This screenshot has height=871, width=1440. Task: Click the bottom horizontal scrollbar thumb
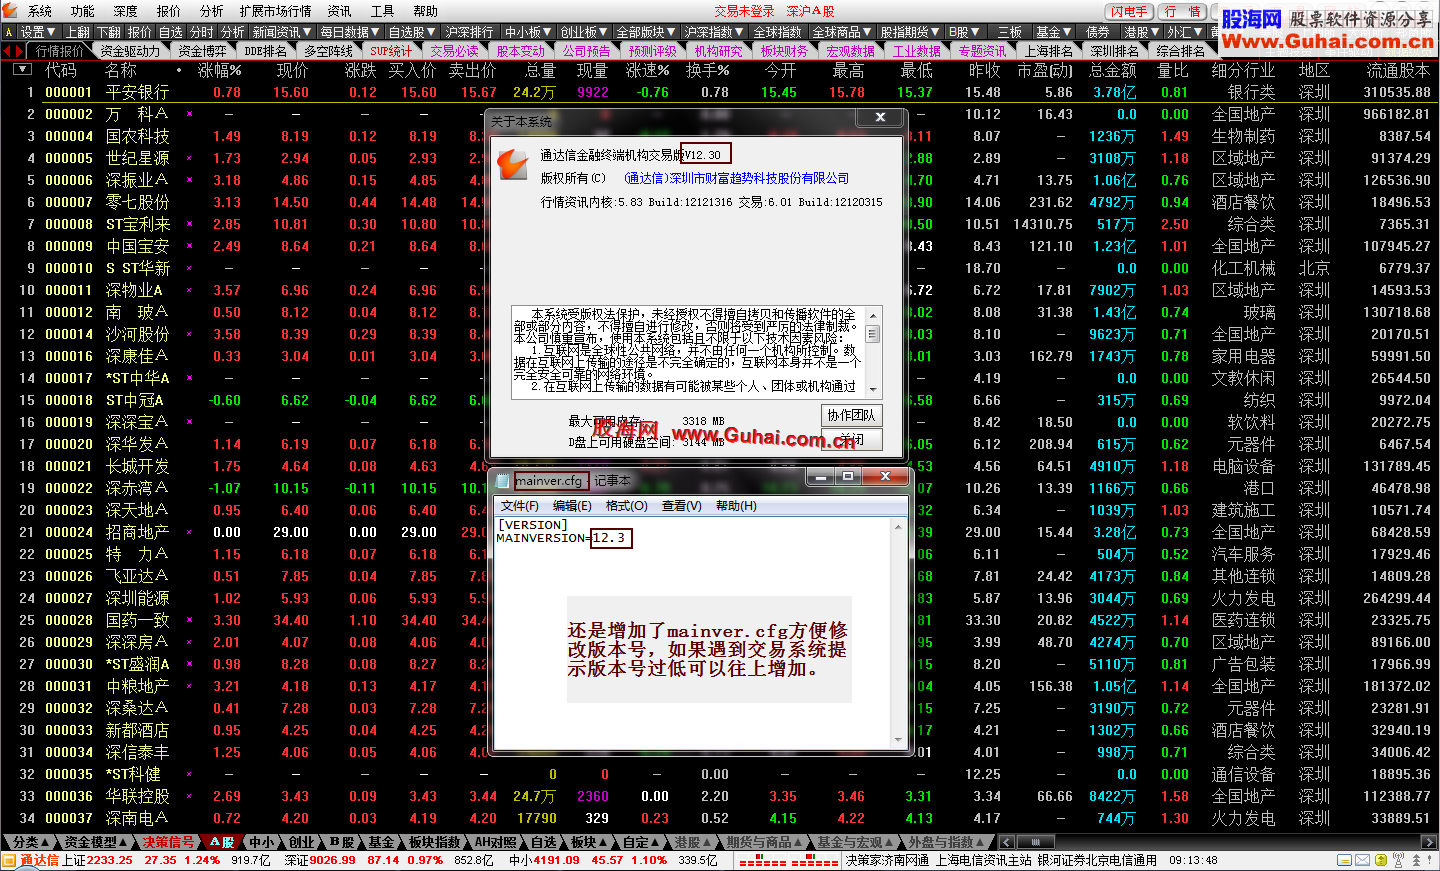[1035, 842]
